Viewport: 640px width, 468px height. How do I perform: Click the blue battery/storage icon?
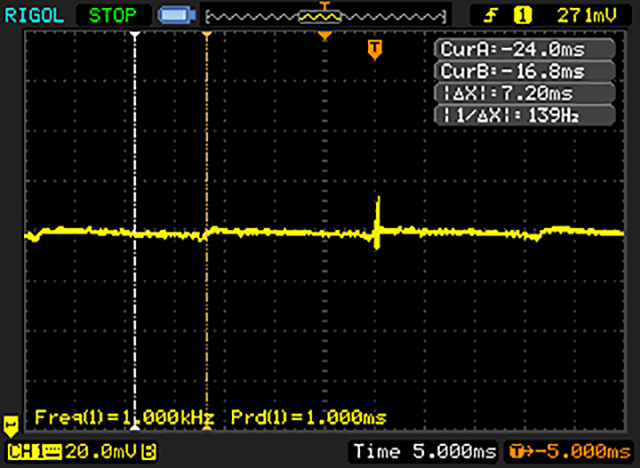(177, 16)
